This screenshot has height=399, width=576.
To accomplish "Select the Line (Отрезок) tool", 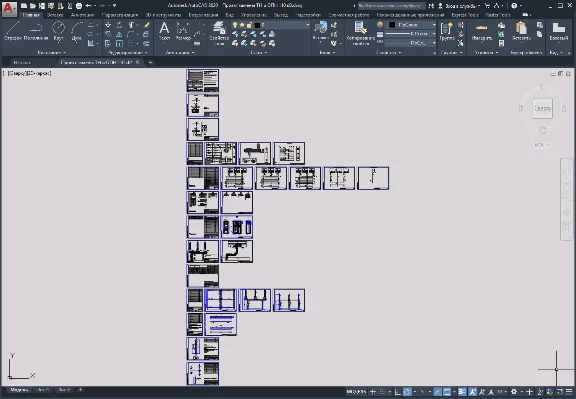I will pyautogui.click(x=12, y=31).
